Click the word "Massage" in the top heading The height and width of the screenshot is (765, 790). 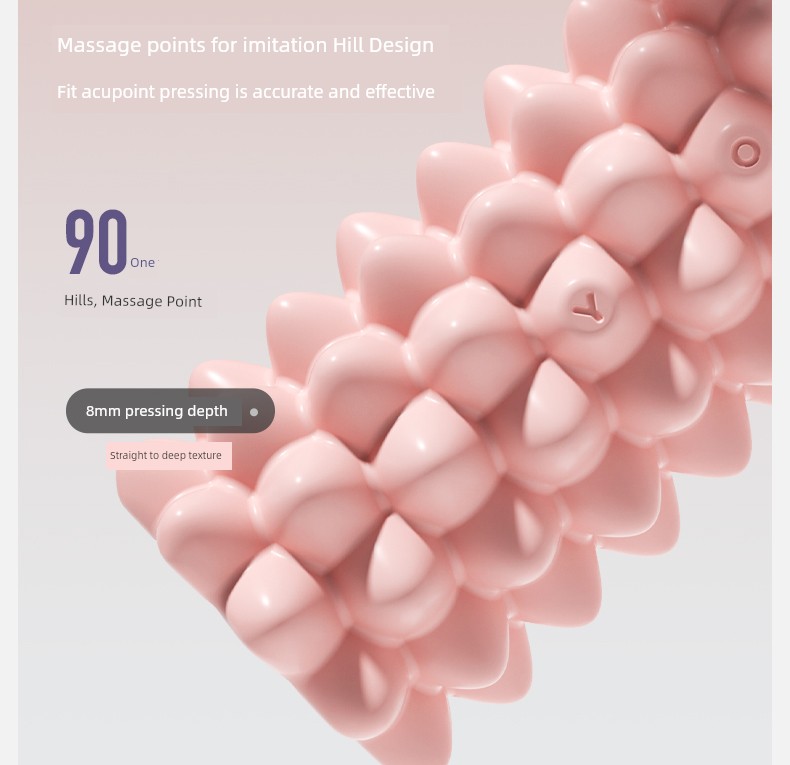tap(99, 46)
